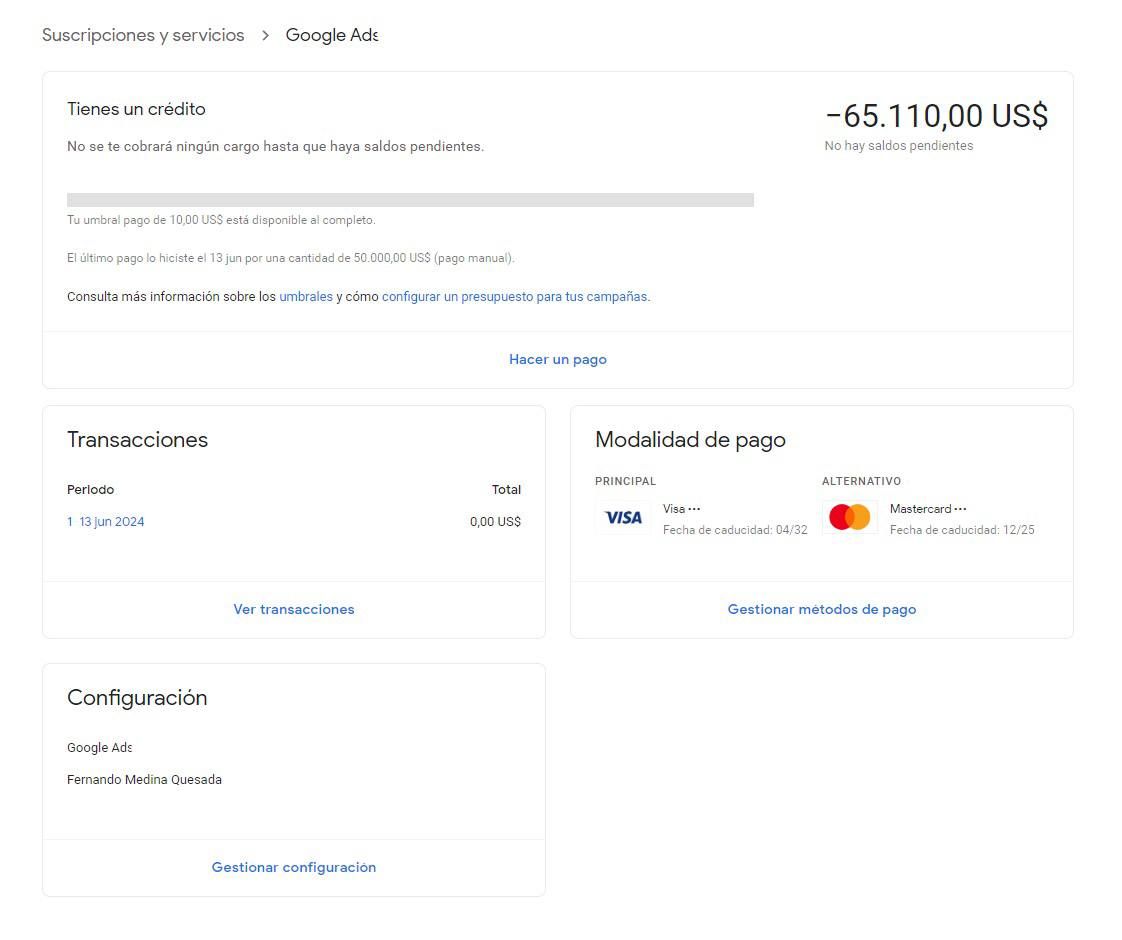Screen dimensions: 1122x940
Task: Click the breadcrumb chevron separator arrow
Action: (x=265, y=35)
